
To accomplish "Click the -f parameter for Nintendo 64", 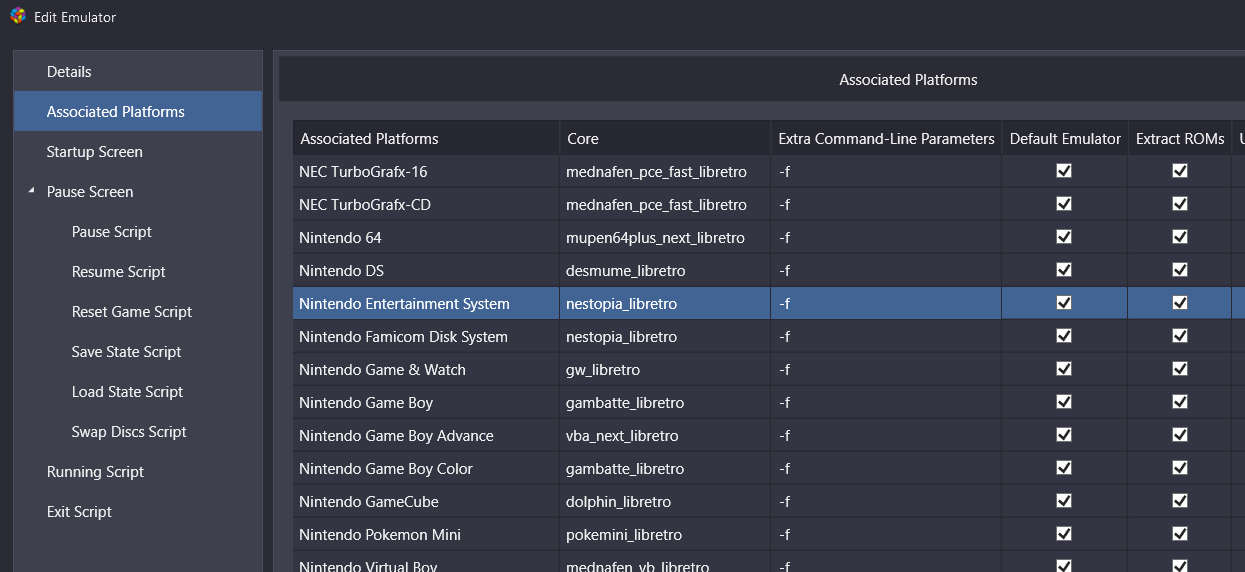I will pos(886,237).
